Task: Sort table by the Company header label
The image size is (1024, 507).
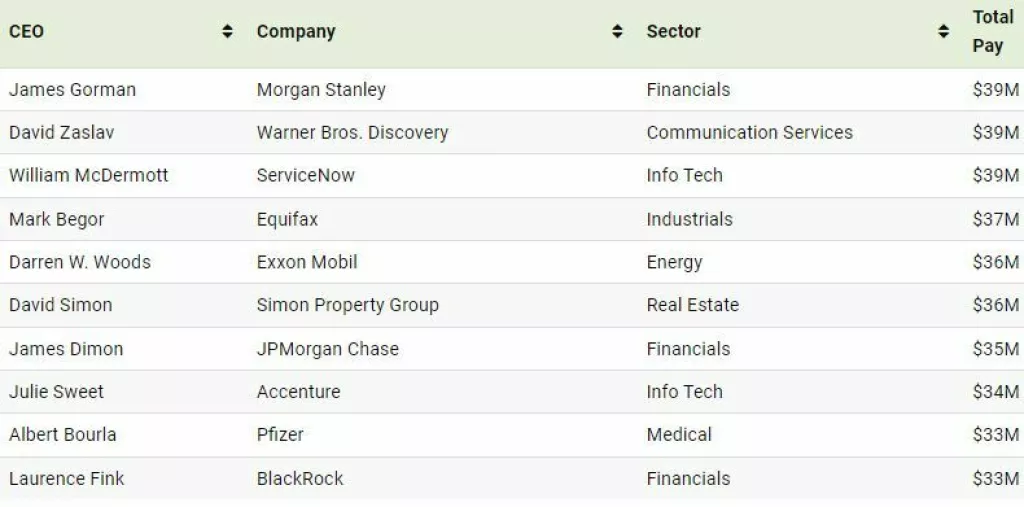Action: point(296,32)
